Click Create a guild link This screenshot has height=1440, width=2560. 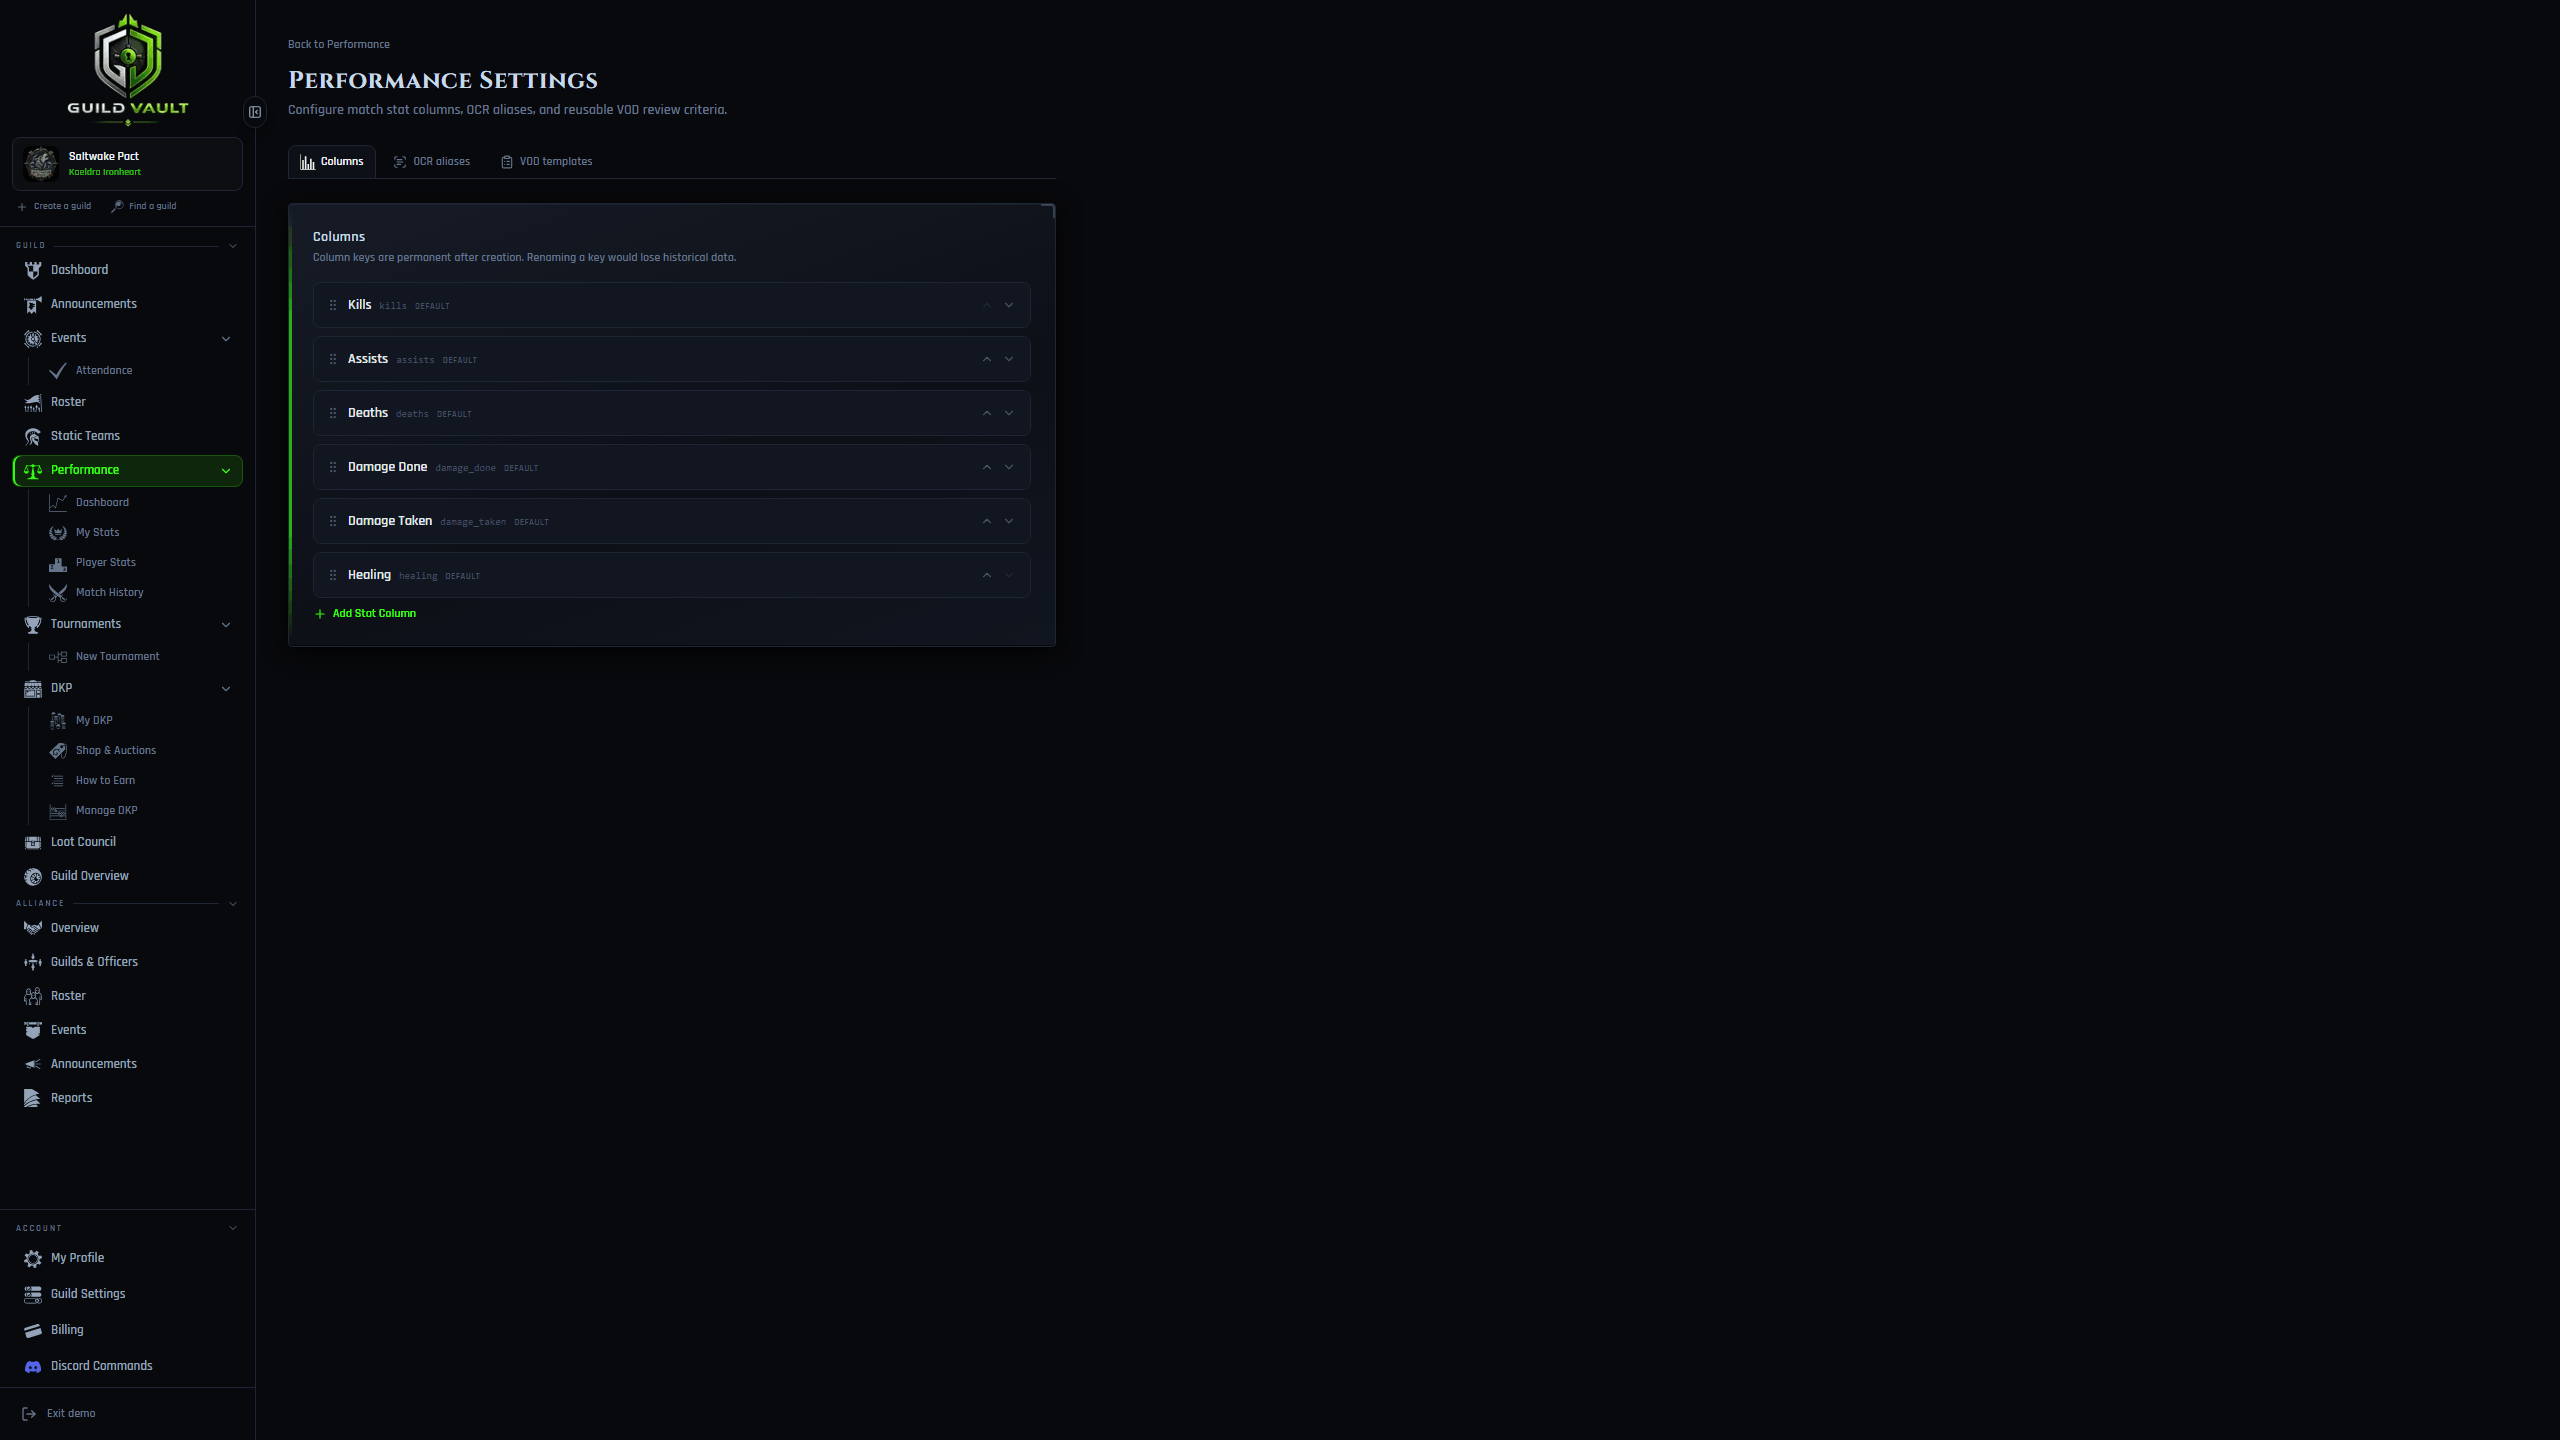pyautogui.click(x=54, y=207)
